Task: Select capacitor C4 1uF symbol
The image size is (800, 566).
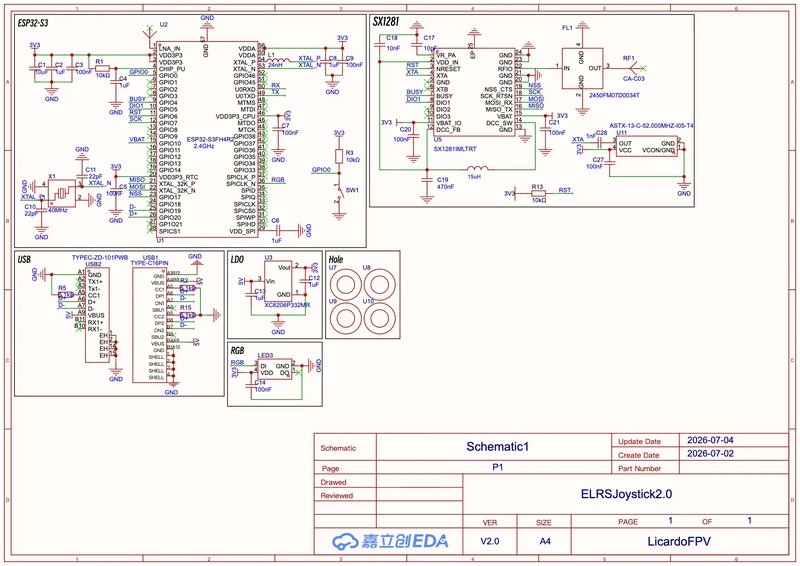Action: tap(116, 83)
